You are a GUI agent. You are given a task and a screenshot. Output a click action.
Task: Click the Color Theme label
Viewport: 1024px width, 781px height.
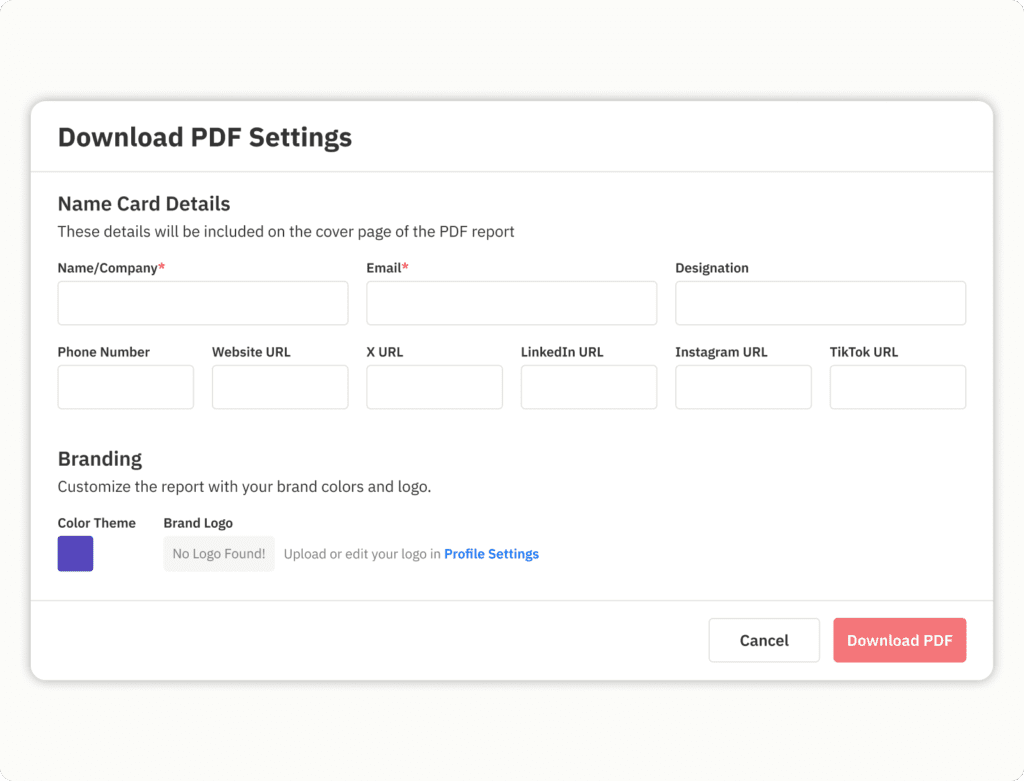(97, 523)
